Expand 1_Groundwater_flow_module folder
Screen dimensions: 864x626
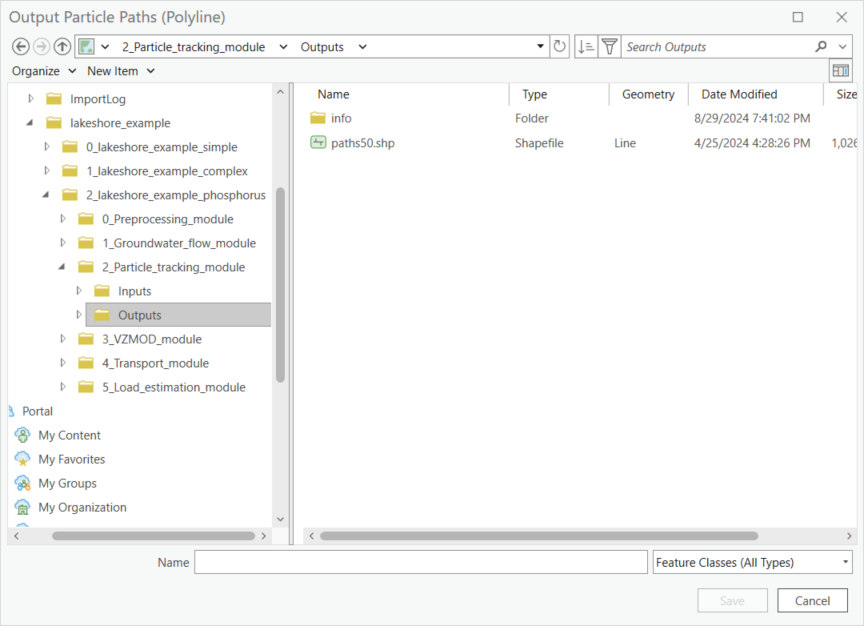(x=63, y=243)
